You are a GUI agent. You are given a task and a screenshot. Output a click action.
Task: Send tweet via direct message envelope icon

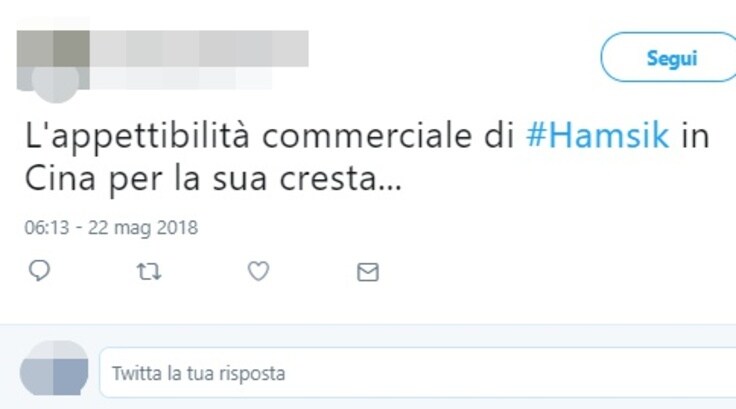coord(368,272)
